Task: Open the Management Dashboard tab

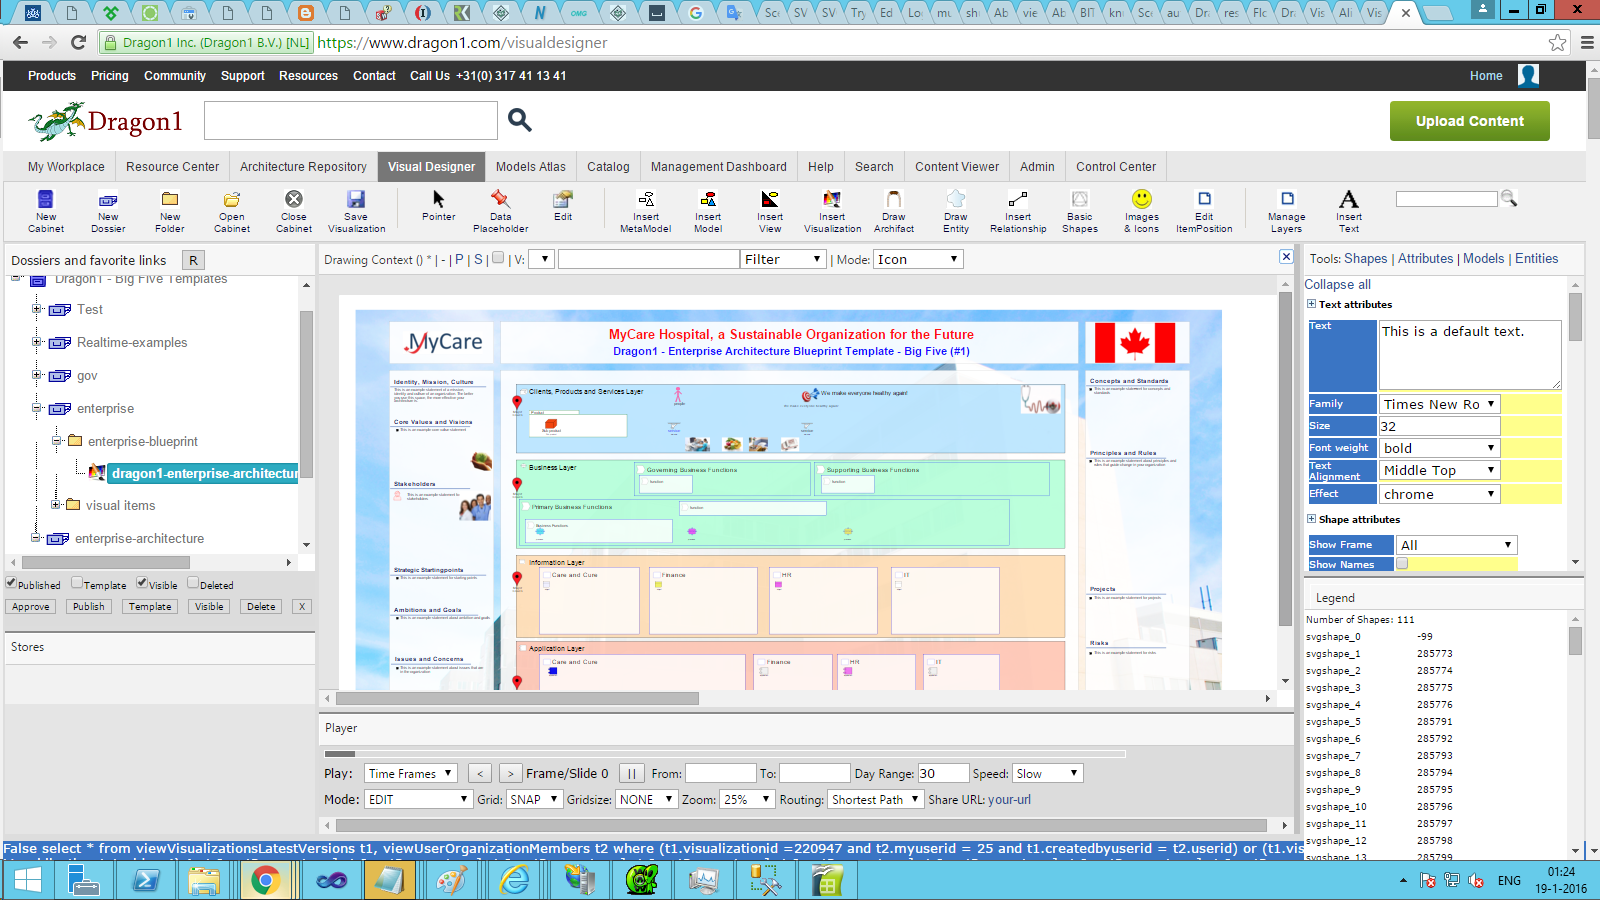Action: point(718,166)
